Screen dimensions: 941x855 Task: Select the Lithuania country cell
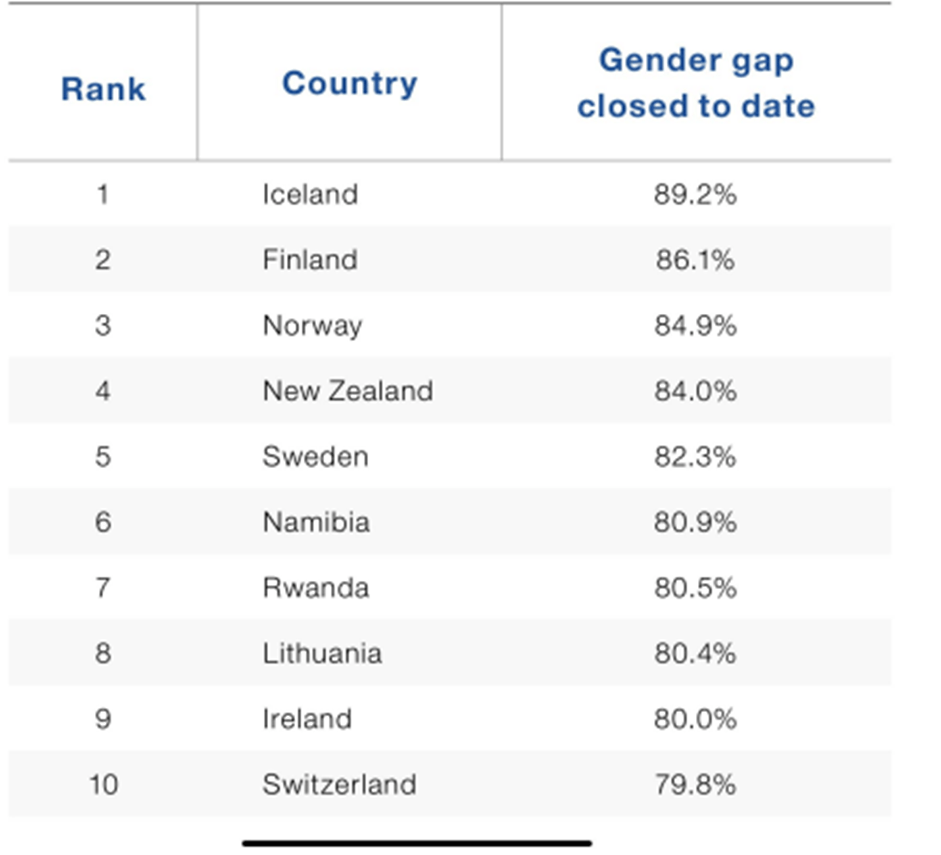[322, 654]
